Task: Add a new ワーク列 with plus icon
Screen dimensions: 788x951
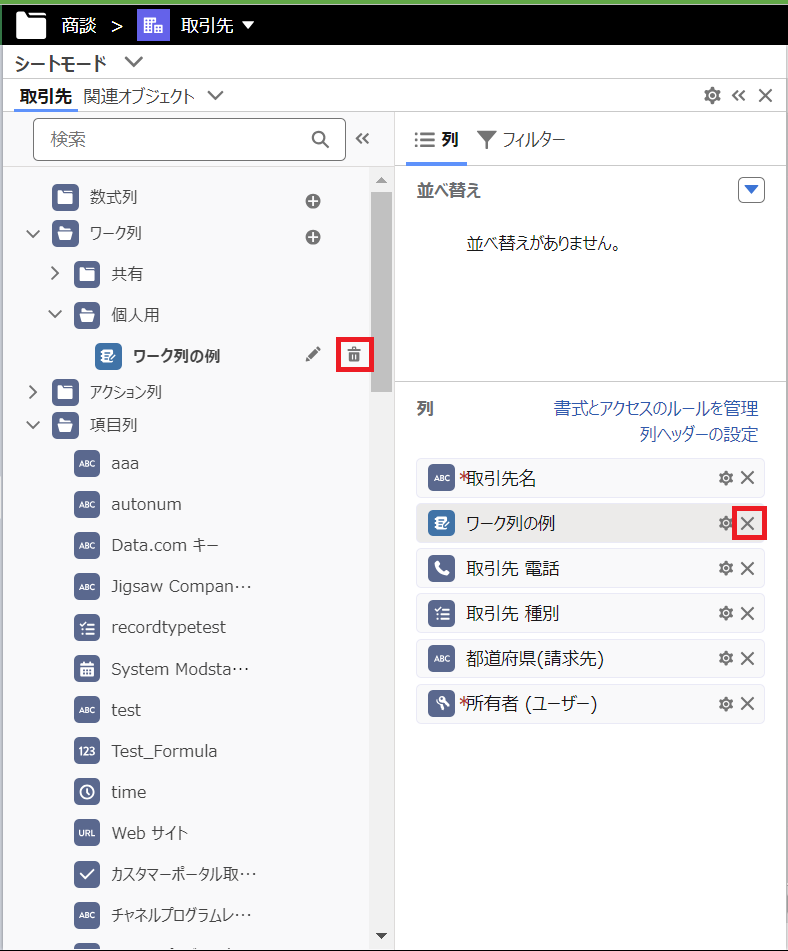Action: pyautogui.click(x=313, y=237)
